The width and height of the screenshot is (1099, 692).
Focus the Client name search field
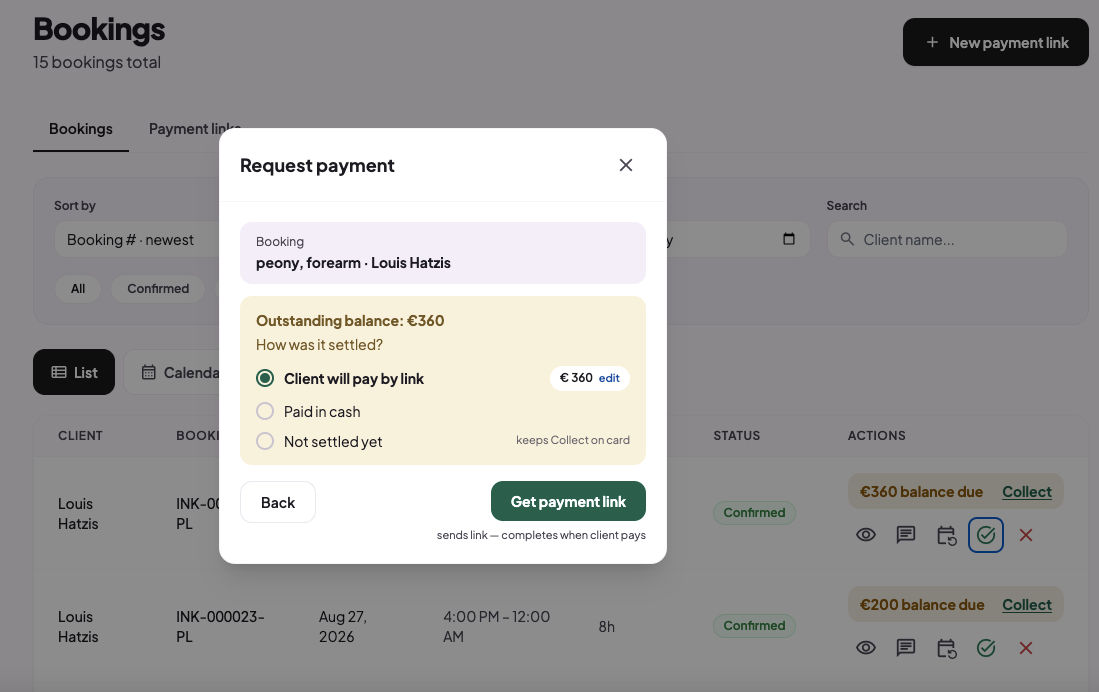[x=947, y=240]
